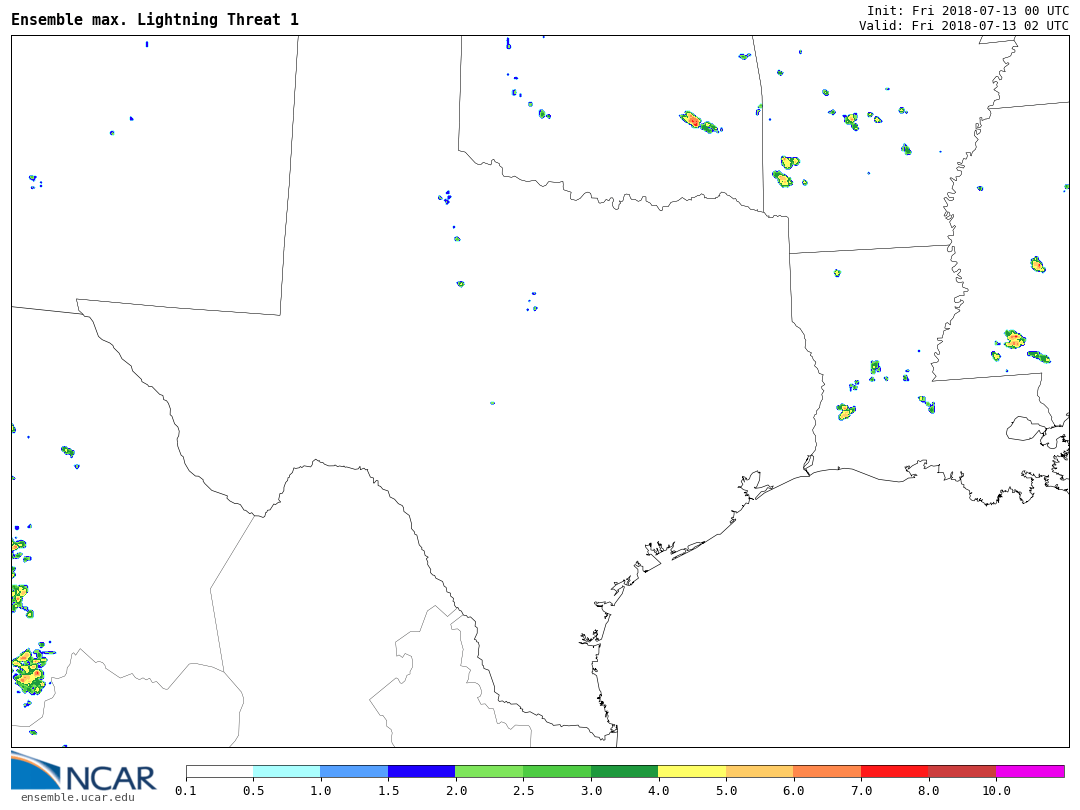Select the yellow 4.0–5.0 legend swatch

click(692, 771)
